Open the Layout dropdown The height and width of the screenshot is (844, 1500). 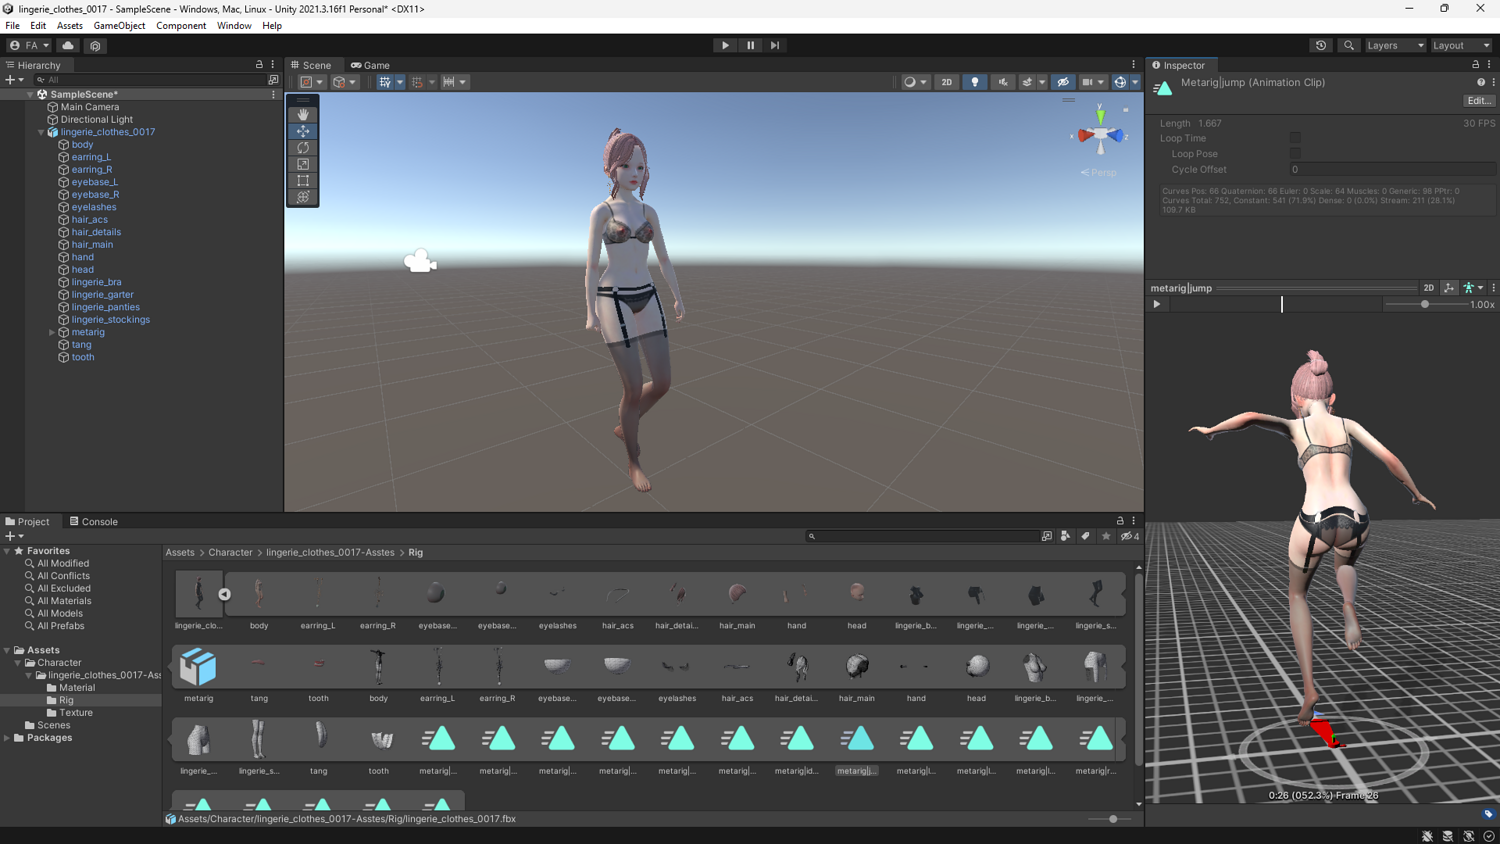click(x=1461, y=45)
